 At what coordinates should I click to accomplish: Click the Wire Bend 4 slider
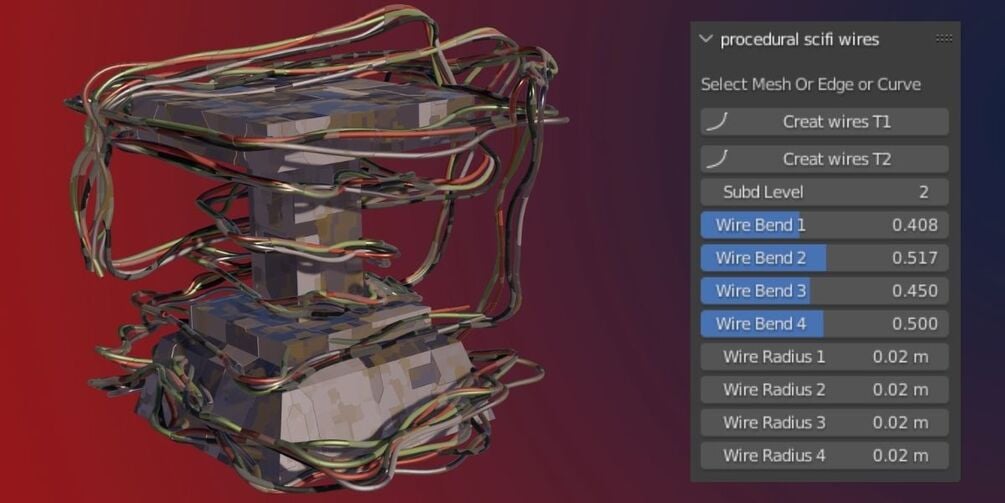point(824,324)
